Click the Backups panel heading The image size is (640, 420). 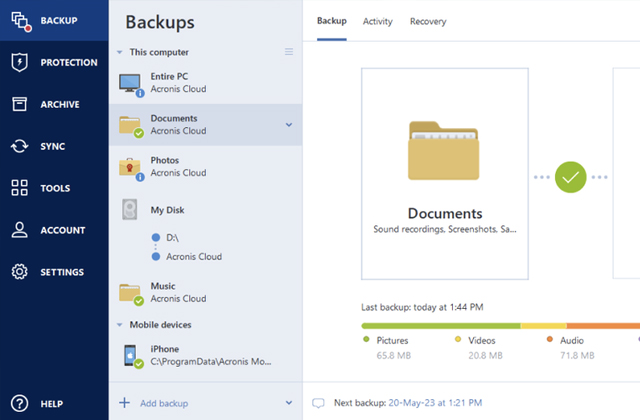160,22
